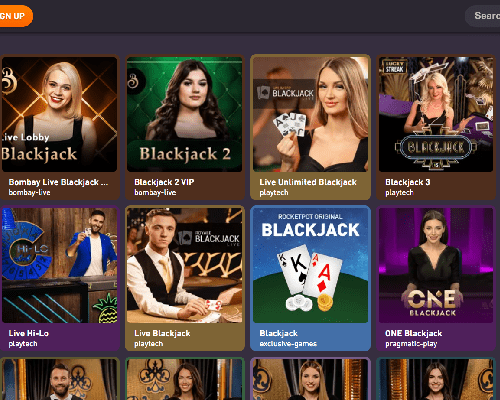Open Blackjack 3 Lucky Streak thumbnail
The height and width of the screenshot is (400, 500).
[x=436, y=114]
